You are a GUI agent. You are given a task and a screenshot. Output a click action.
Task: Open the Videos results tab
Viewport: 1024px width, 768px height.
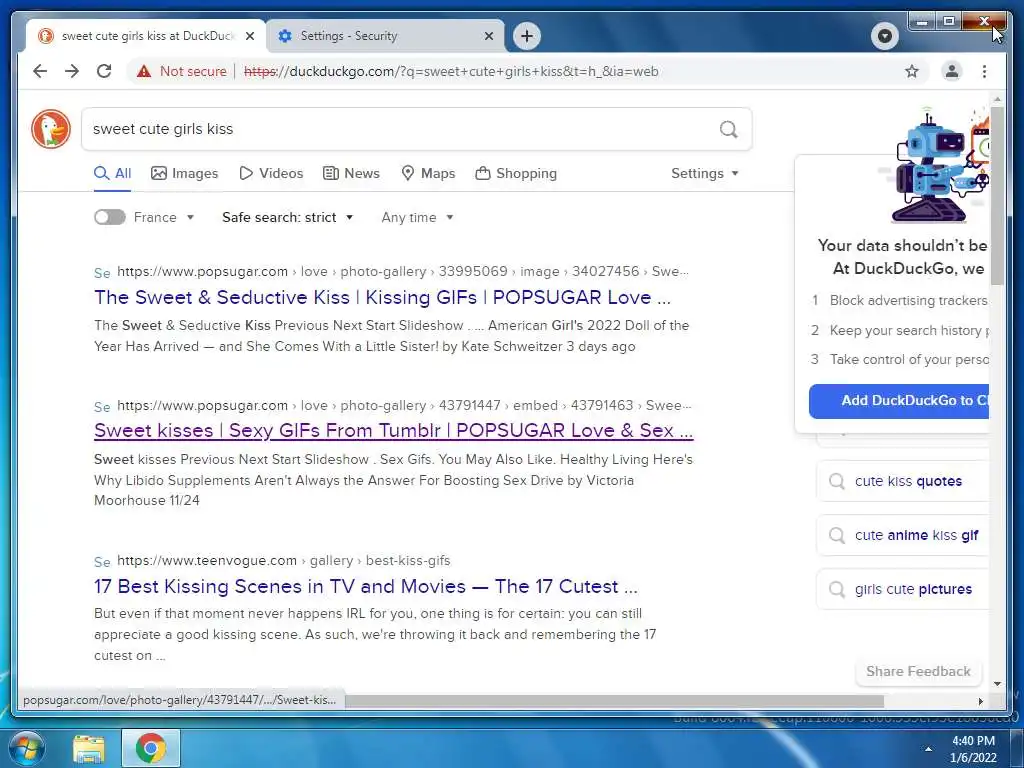[x=271, y=173]
